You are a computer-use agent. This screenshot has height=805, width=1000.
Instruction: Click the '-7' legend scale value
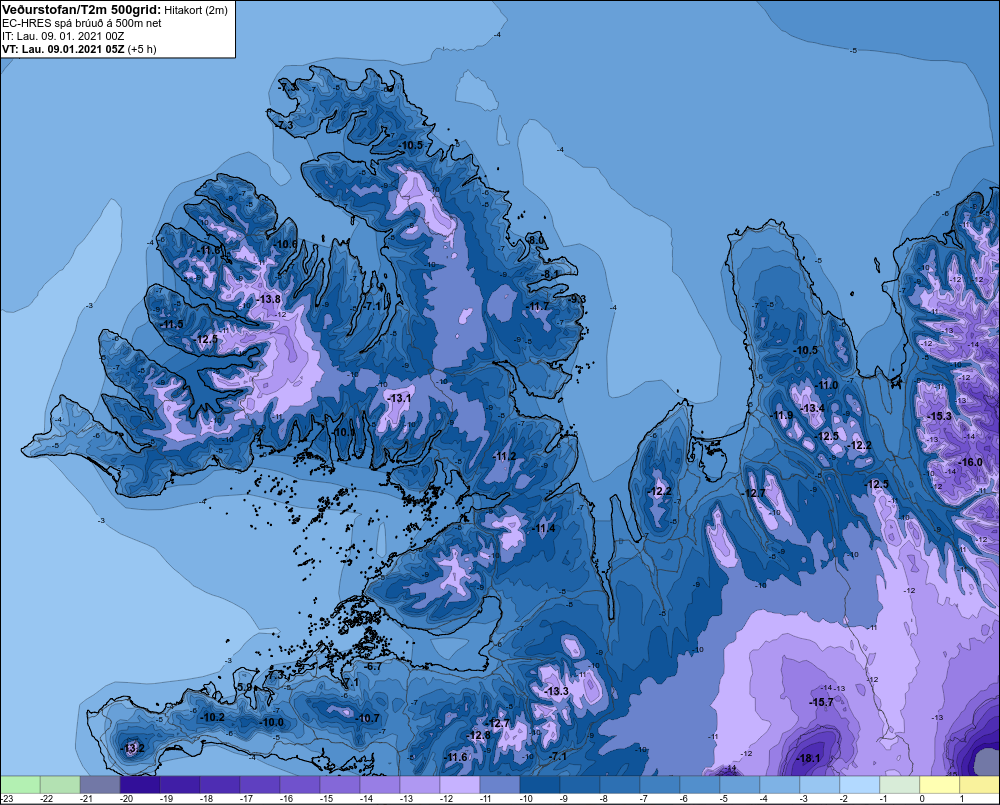643,799
